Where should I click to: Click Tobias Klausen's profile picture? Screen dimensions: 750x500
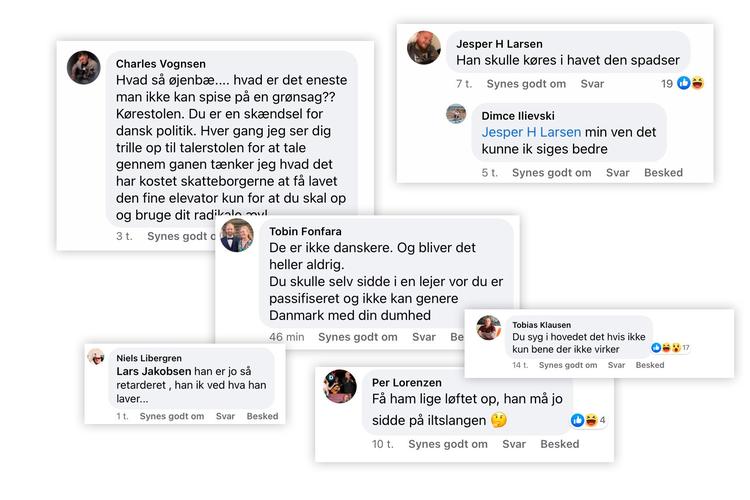489,327
